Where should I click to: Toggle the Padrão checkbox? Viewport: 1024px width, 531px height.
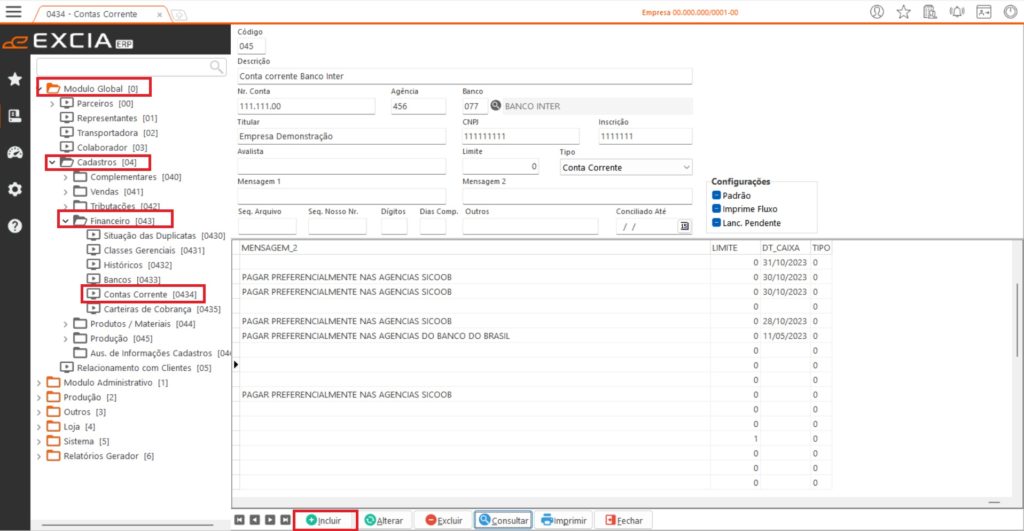tap(717, 195)
